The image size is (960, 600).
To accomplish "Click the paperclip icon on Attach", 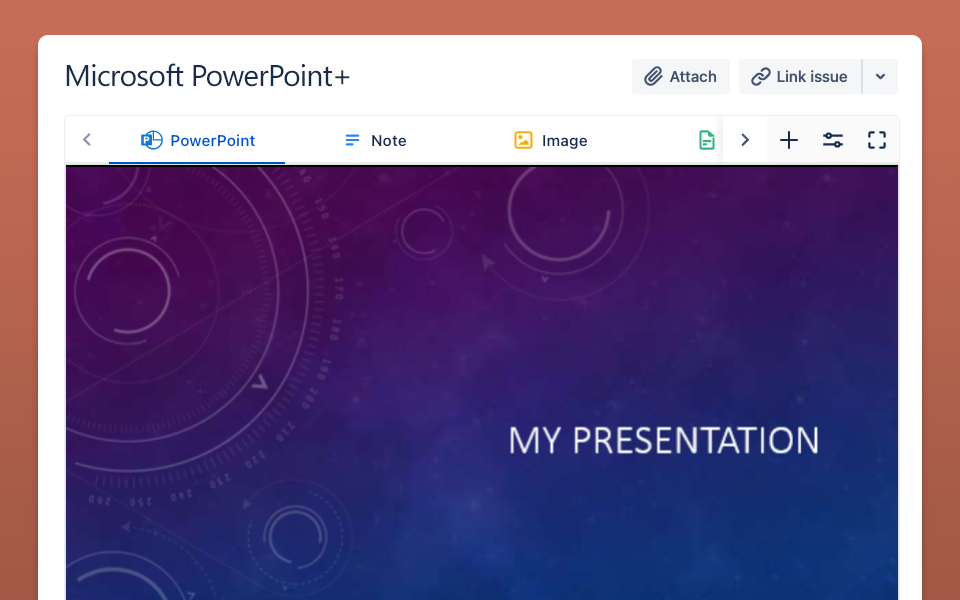I will (653, 77).
